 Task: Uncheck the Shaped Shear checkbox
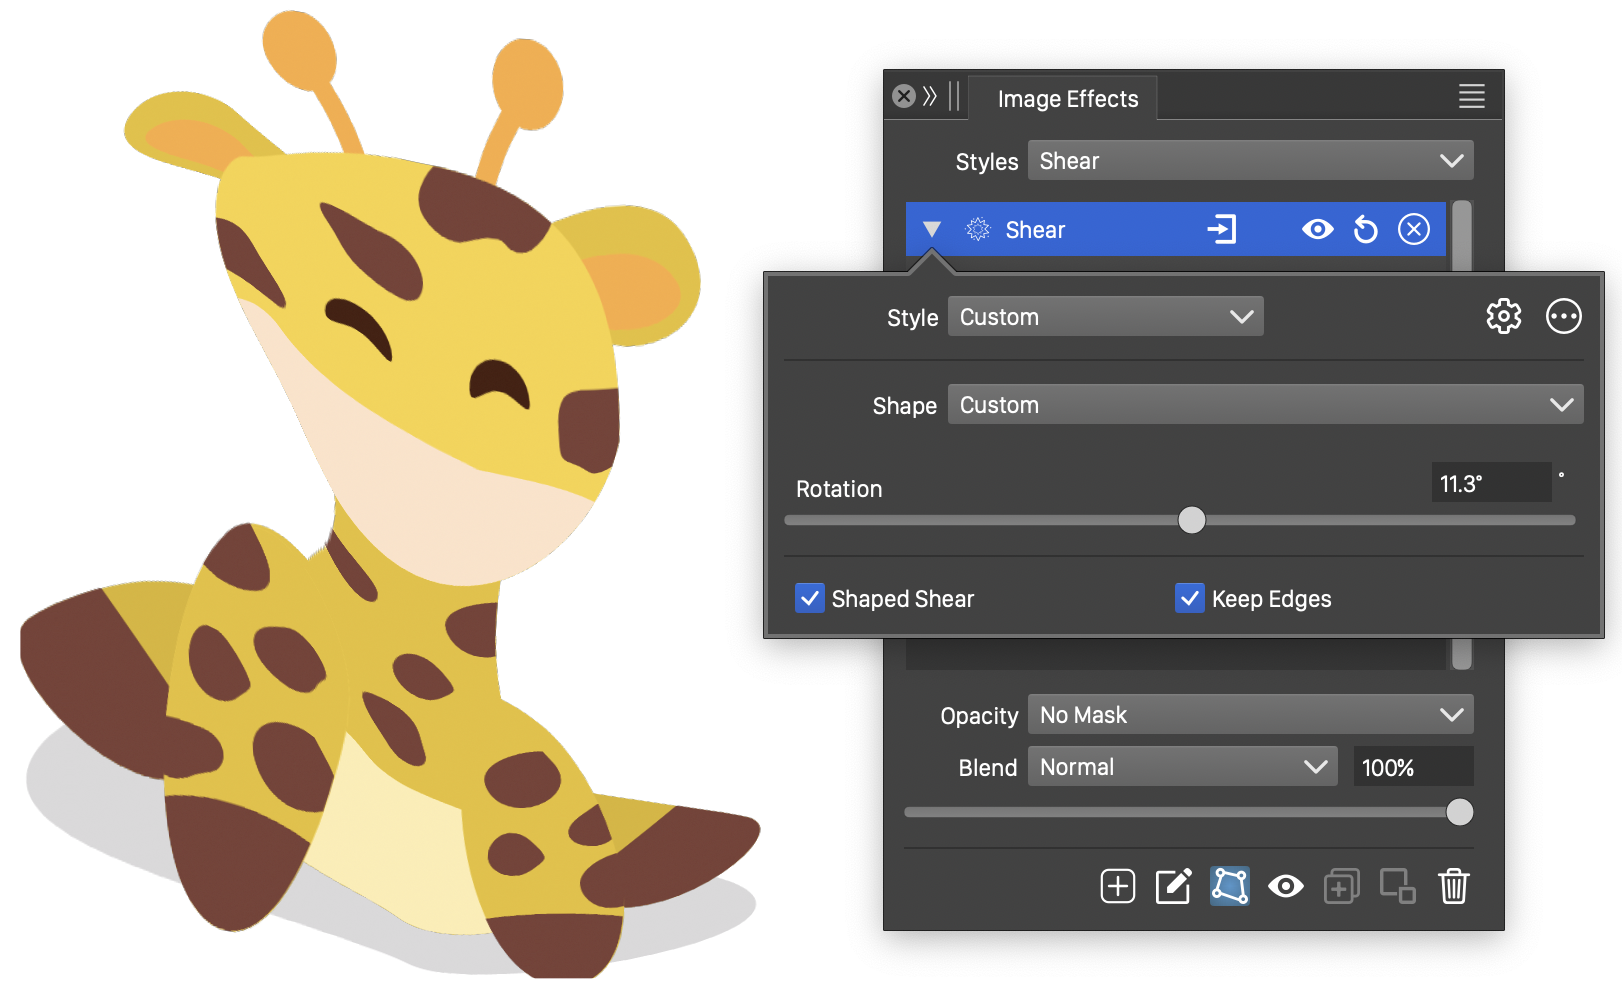pyautogui.click(x=810, y=598)
